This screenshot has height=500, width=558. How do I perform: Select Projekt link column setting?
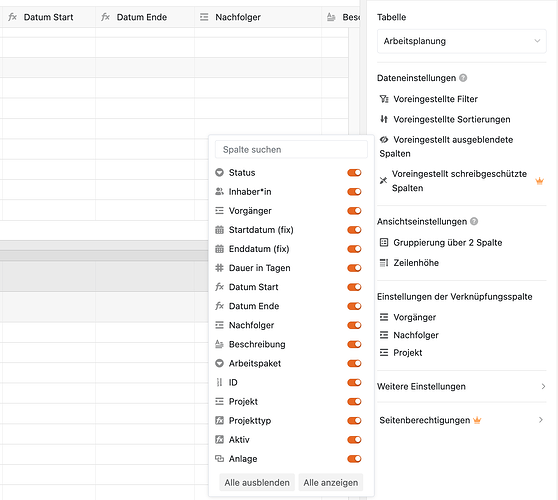click(407, 353)
